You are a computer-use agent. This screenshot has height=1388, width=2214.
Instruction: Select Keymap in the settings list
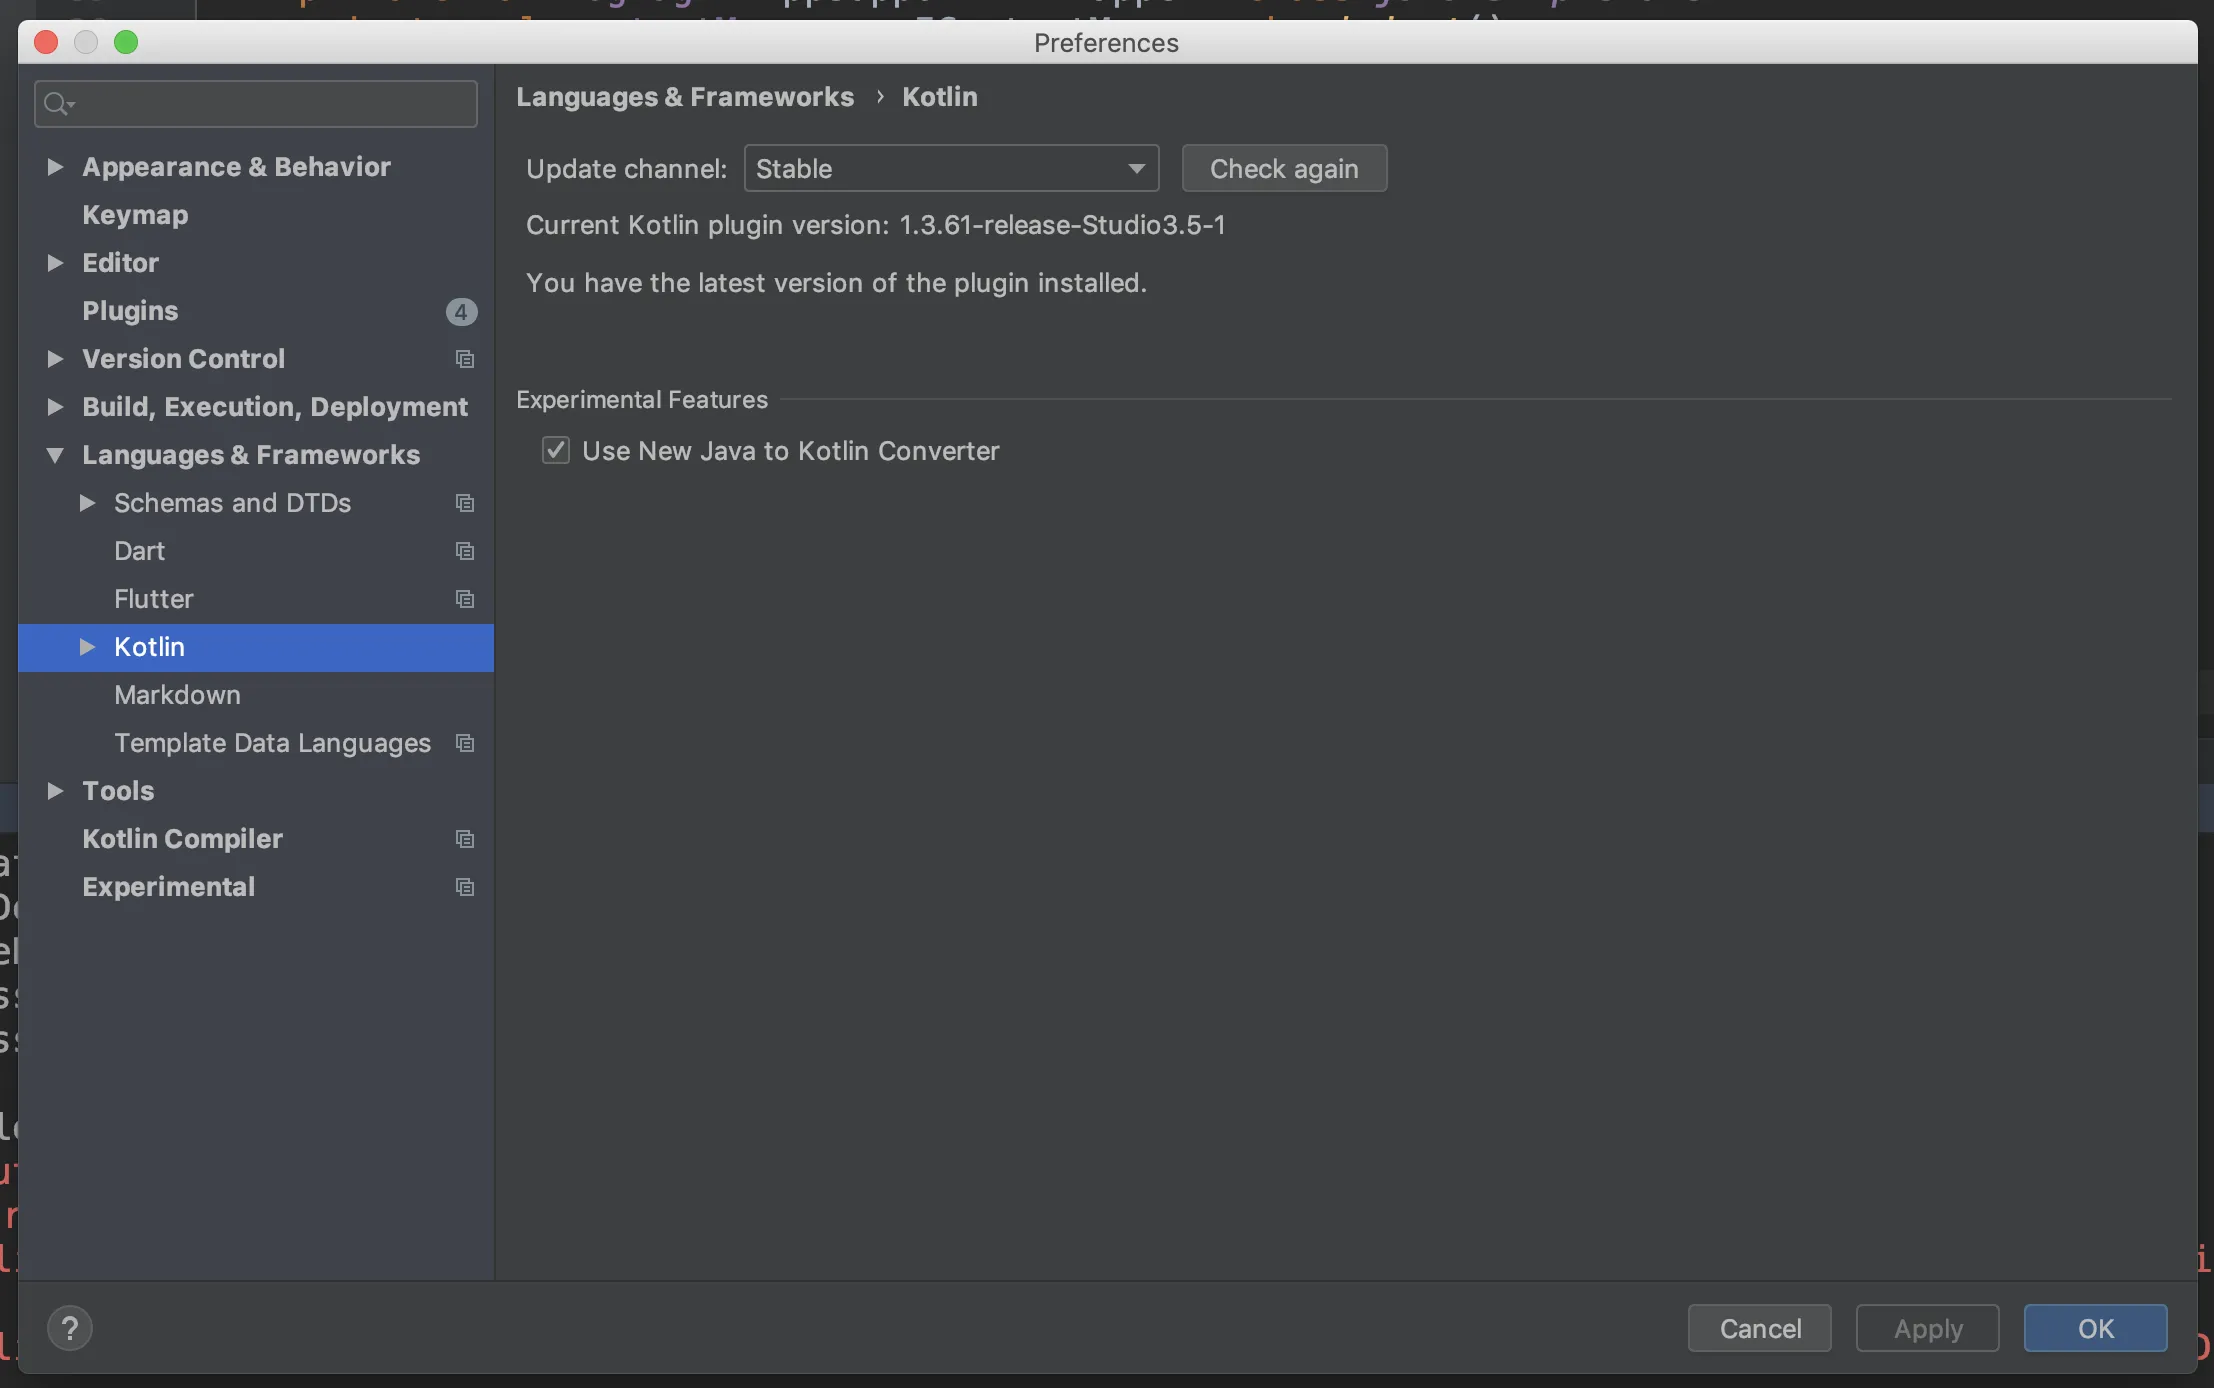click(x=135, y=215)
